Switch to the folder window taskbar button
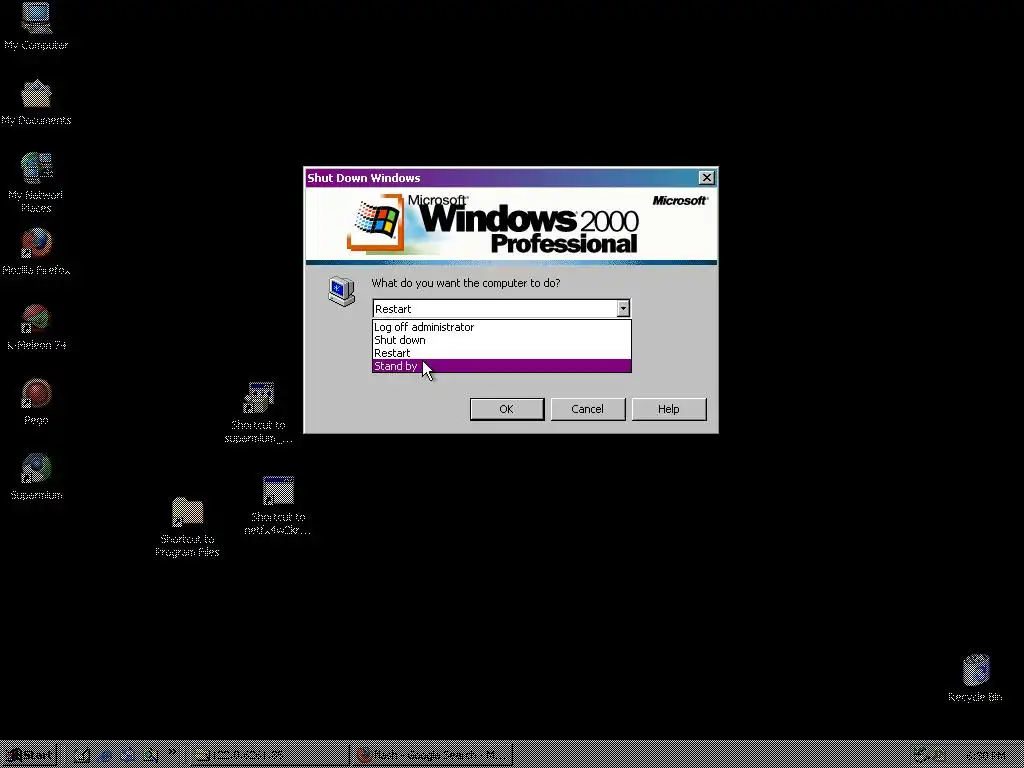Screen dimensions: 1024x768 270,755
